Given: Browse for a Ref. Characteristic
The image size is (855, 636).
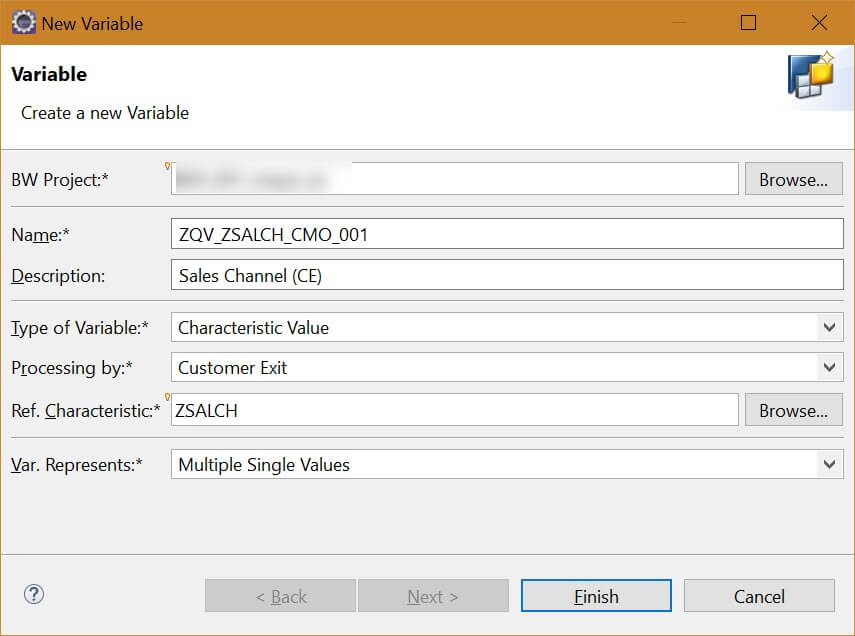Looking at the screenshot, I should click(x=793, y=409).
